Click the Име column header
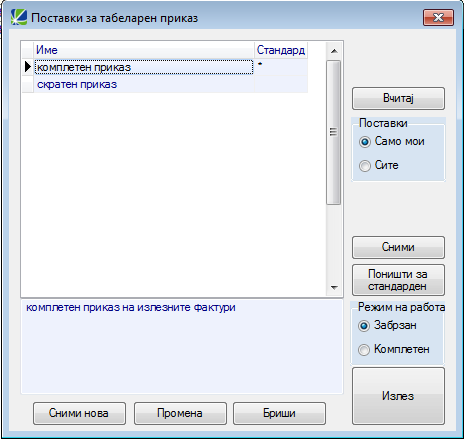The width and height of the screenshot is (464, 439). coord(144,50)
